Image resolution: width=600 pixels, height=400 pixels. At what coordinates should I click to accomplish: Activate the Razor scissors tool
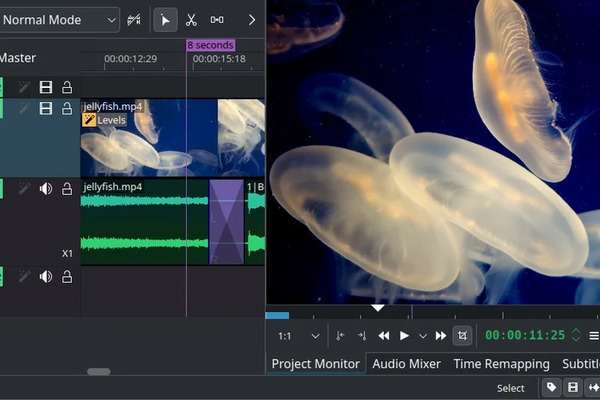tap(191, 20)
